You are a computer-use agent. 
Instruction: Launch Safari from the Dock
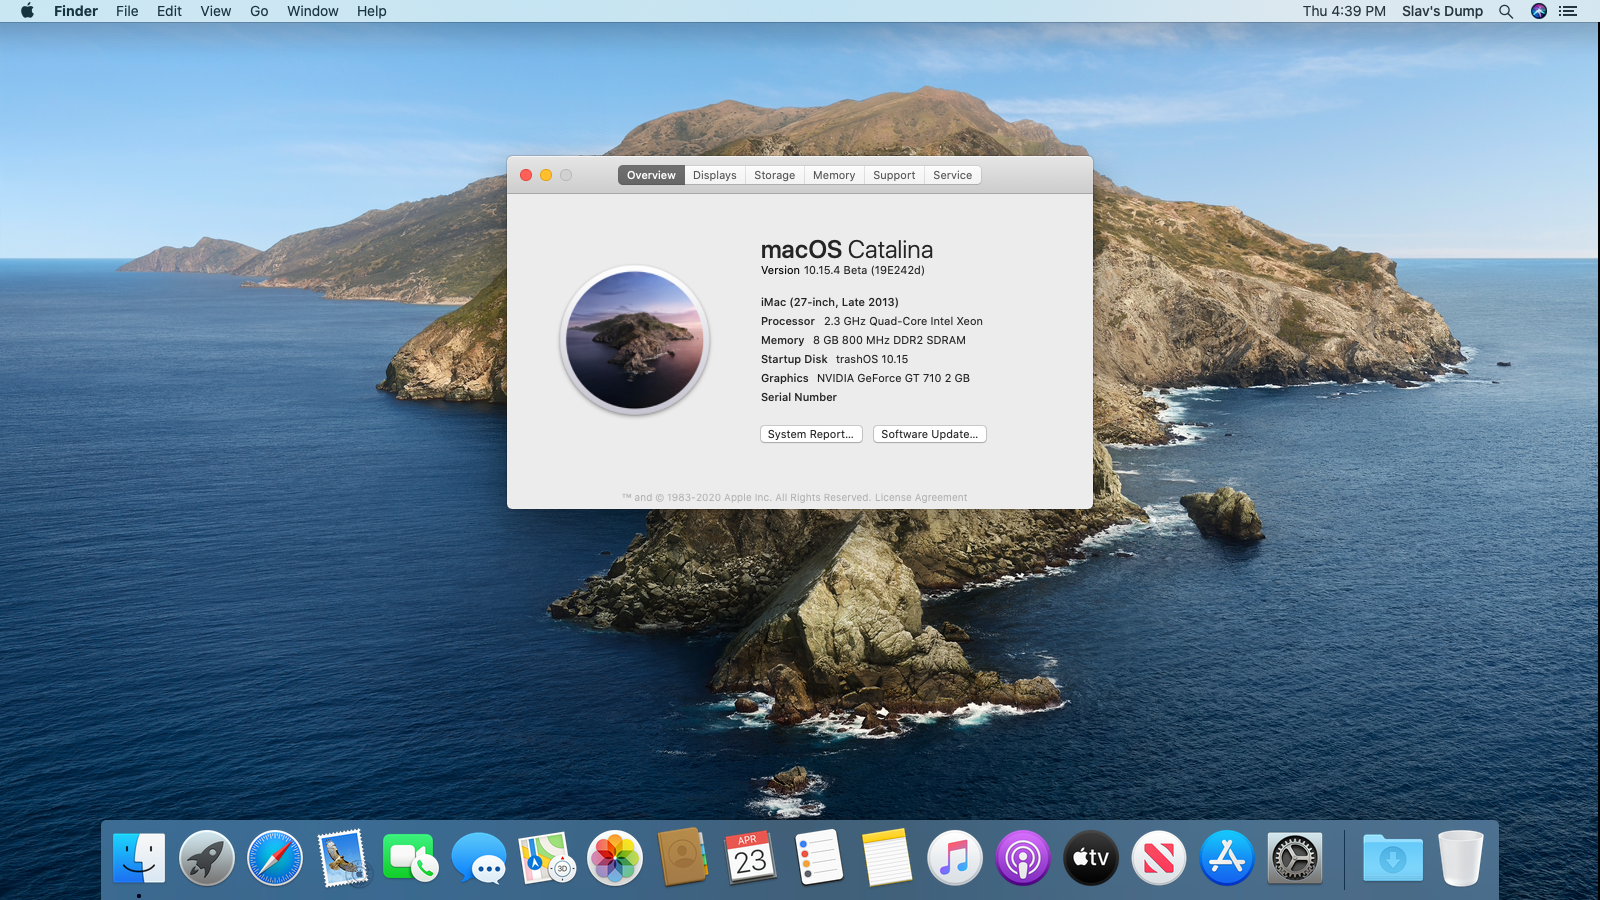(275, 858)
